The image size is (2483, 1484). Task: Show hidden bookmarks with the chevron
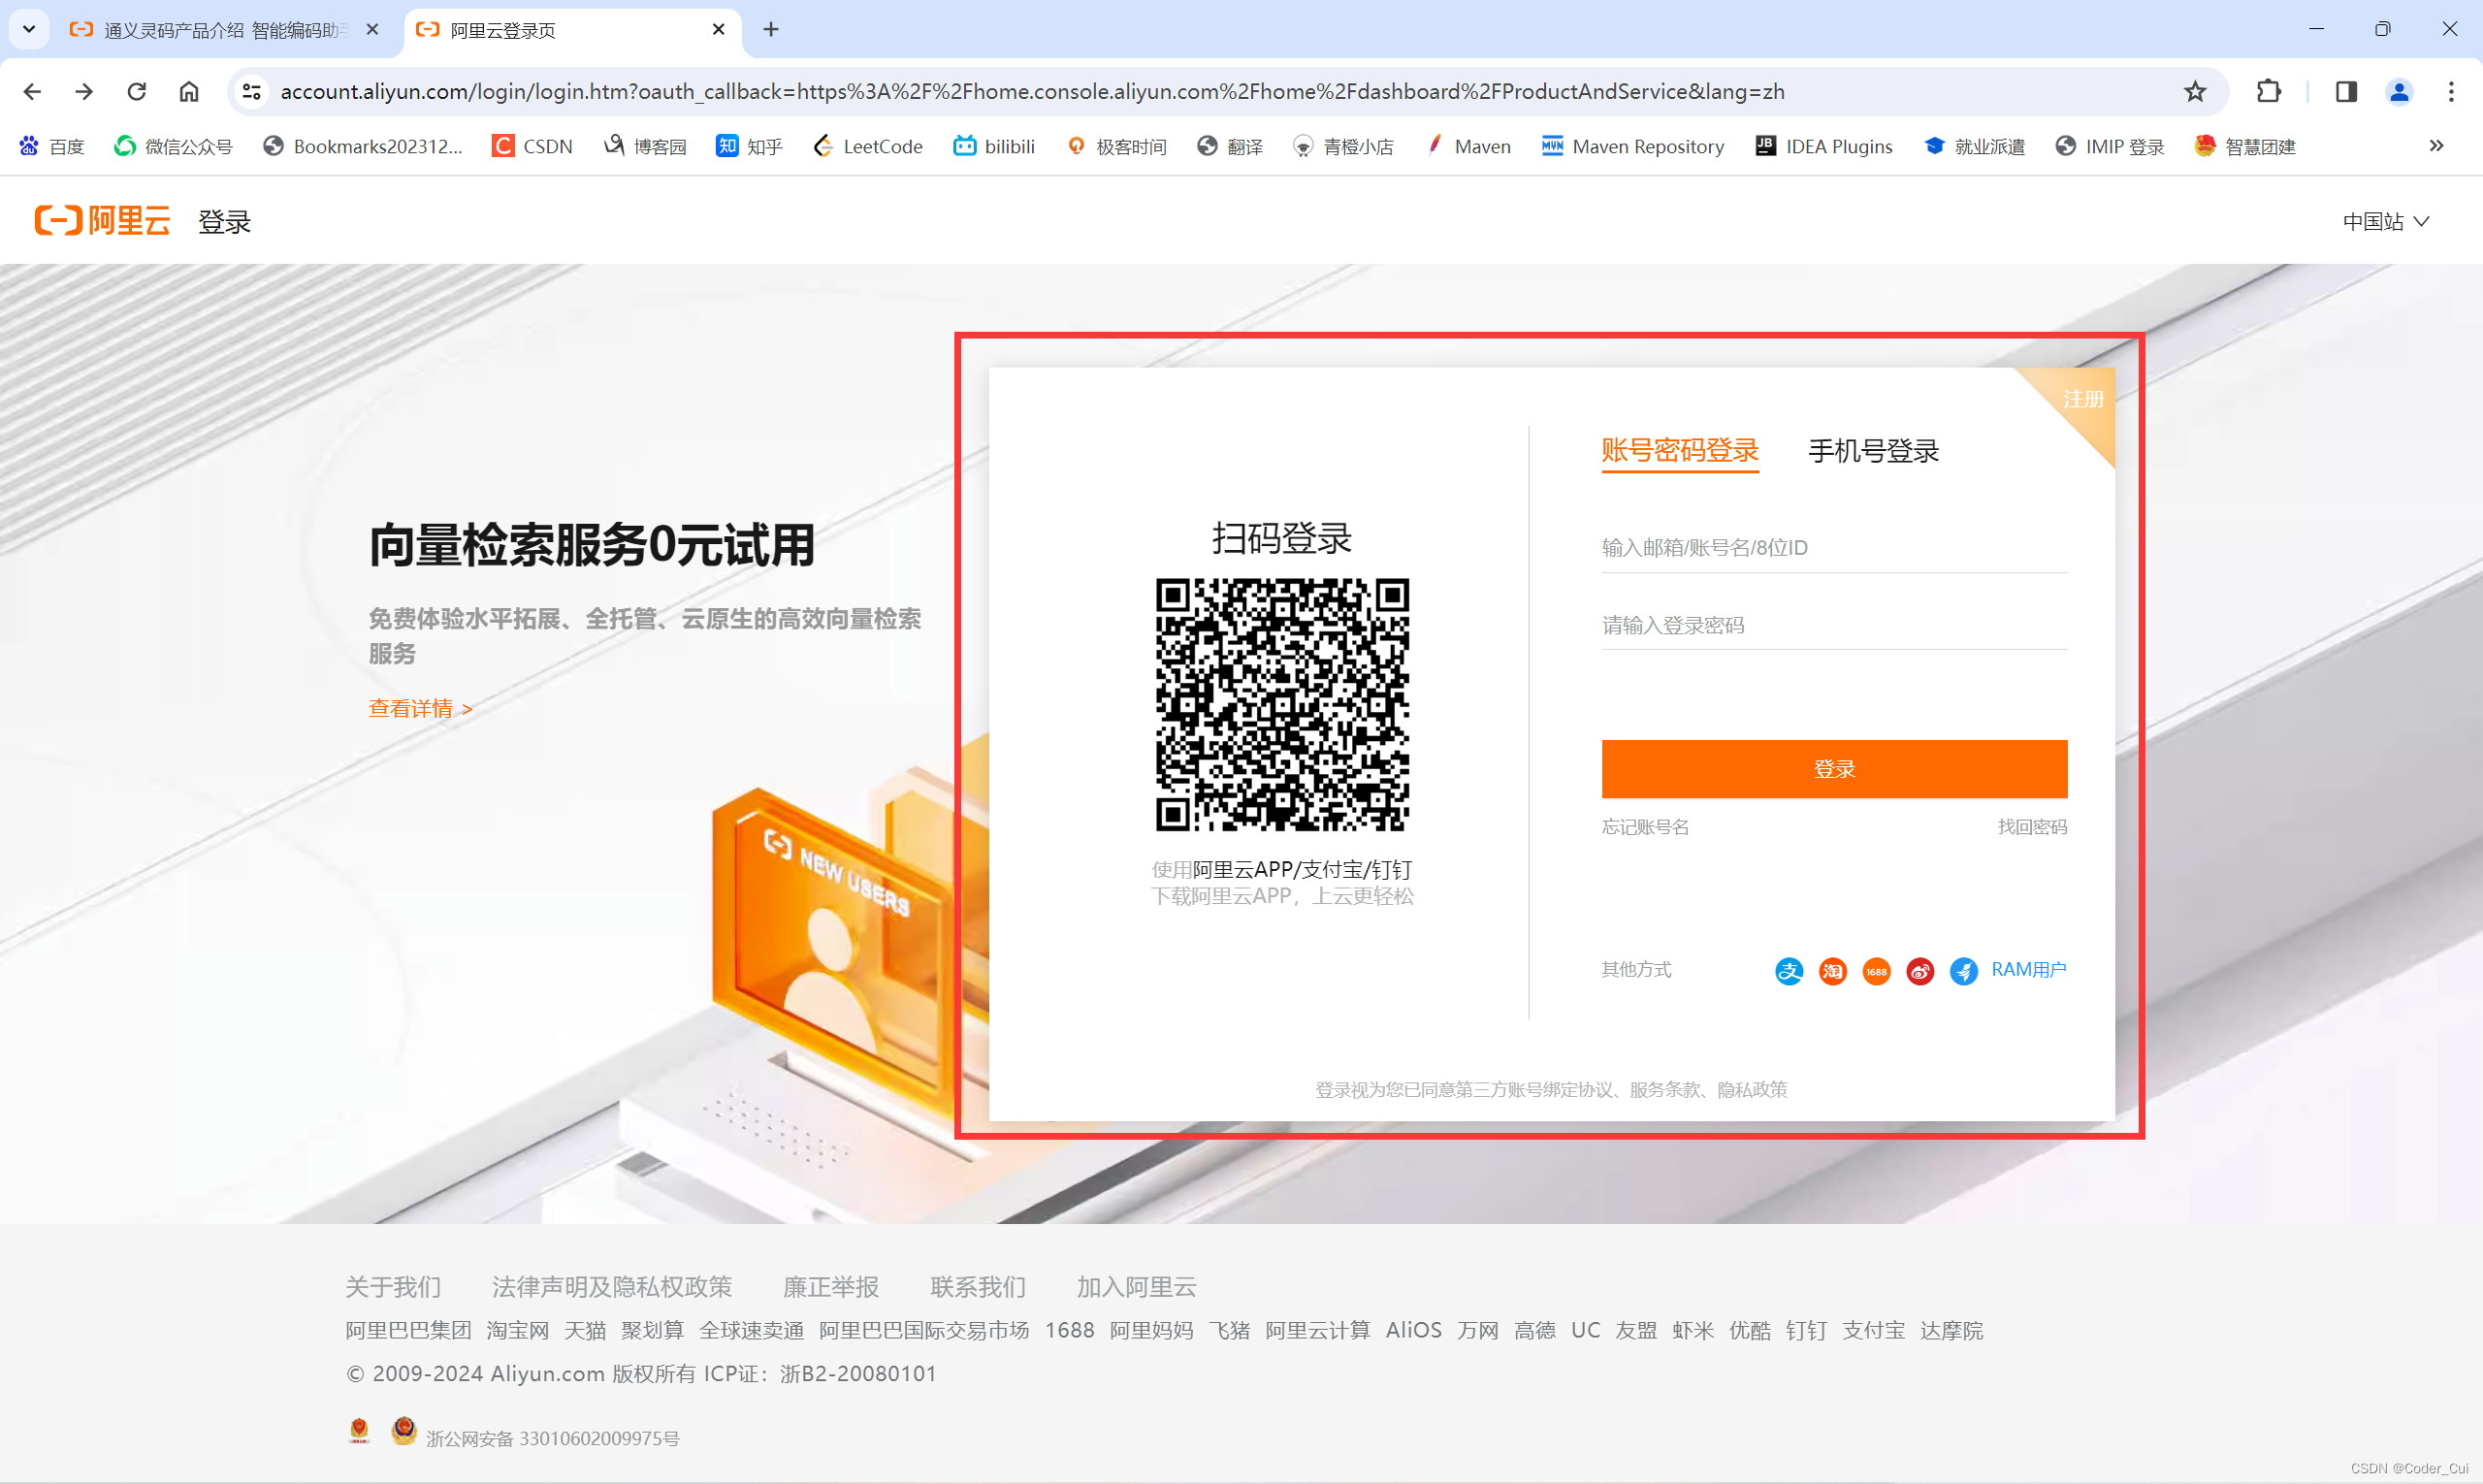pyautogui.click(x=2436, y=146)
